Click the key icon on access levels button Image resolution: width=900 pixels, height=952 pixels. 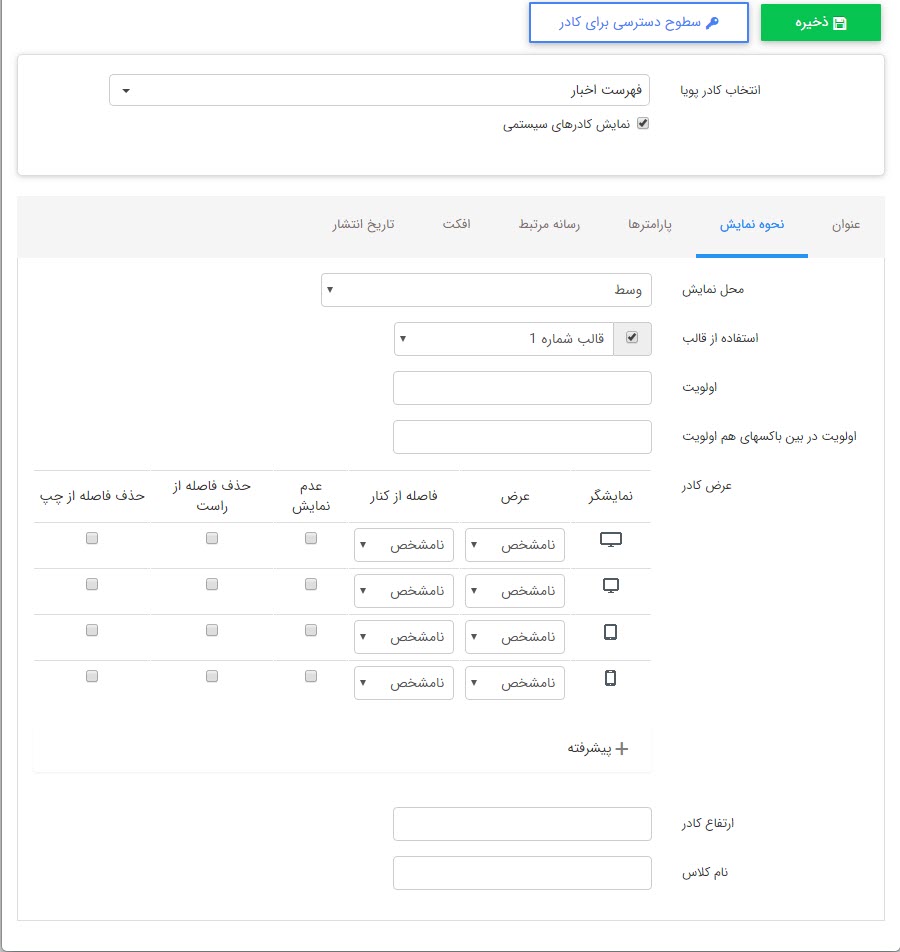click(712, 22)
